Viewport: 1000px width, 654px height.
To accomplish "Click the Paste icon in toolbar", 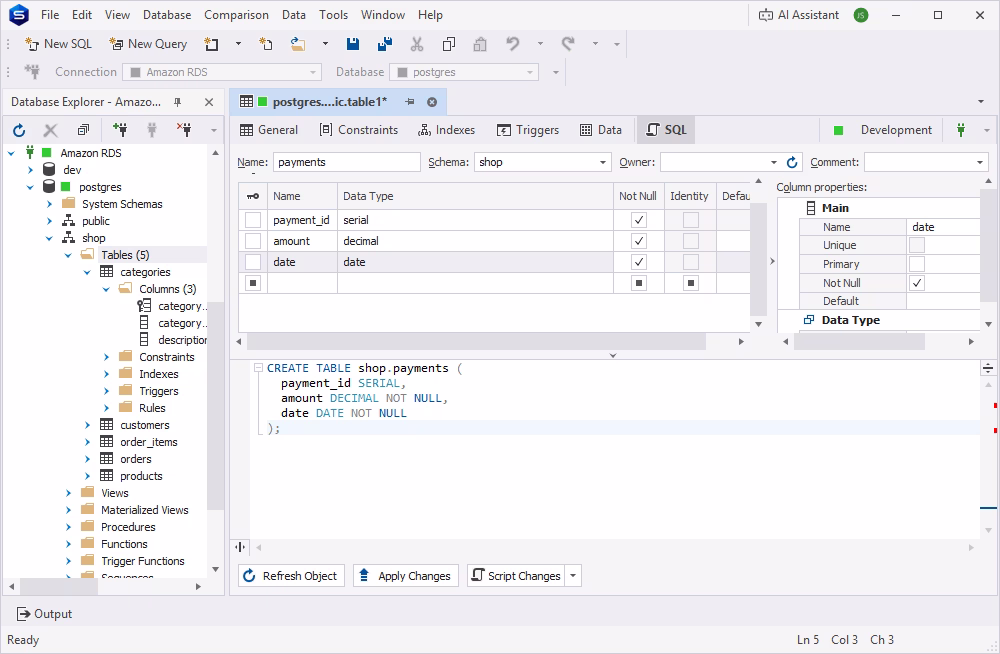I will click(480, 43).
